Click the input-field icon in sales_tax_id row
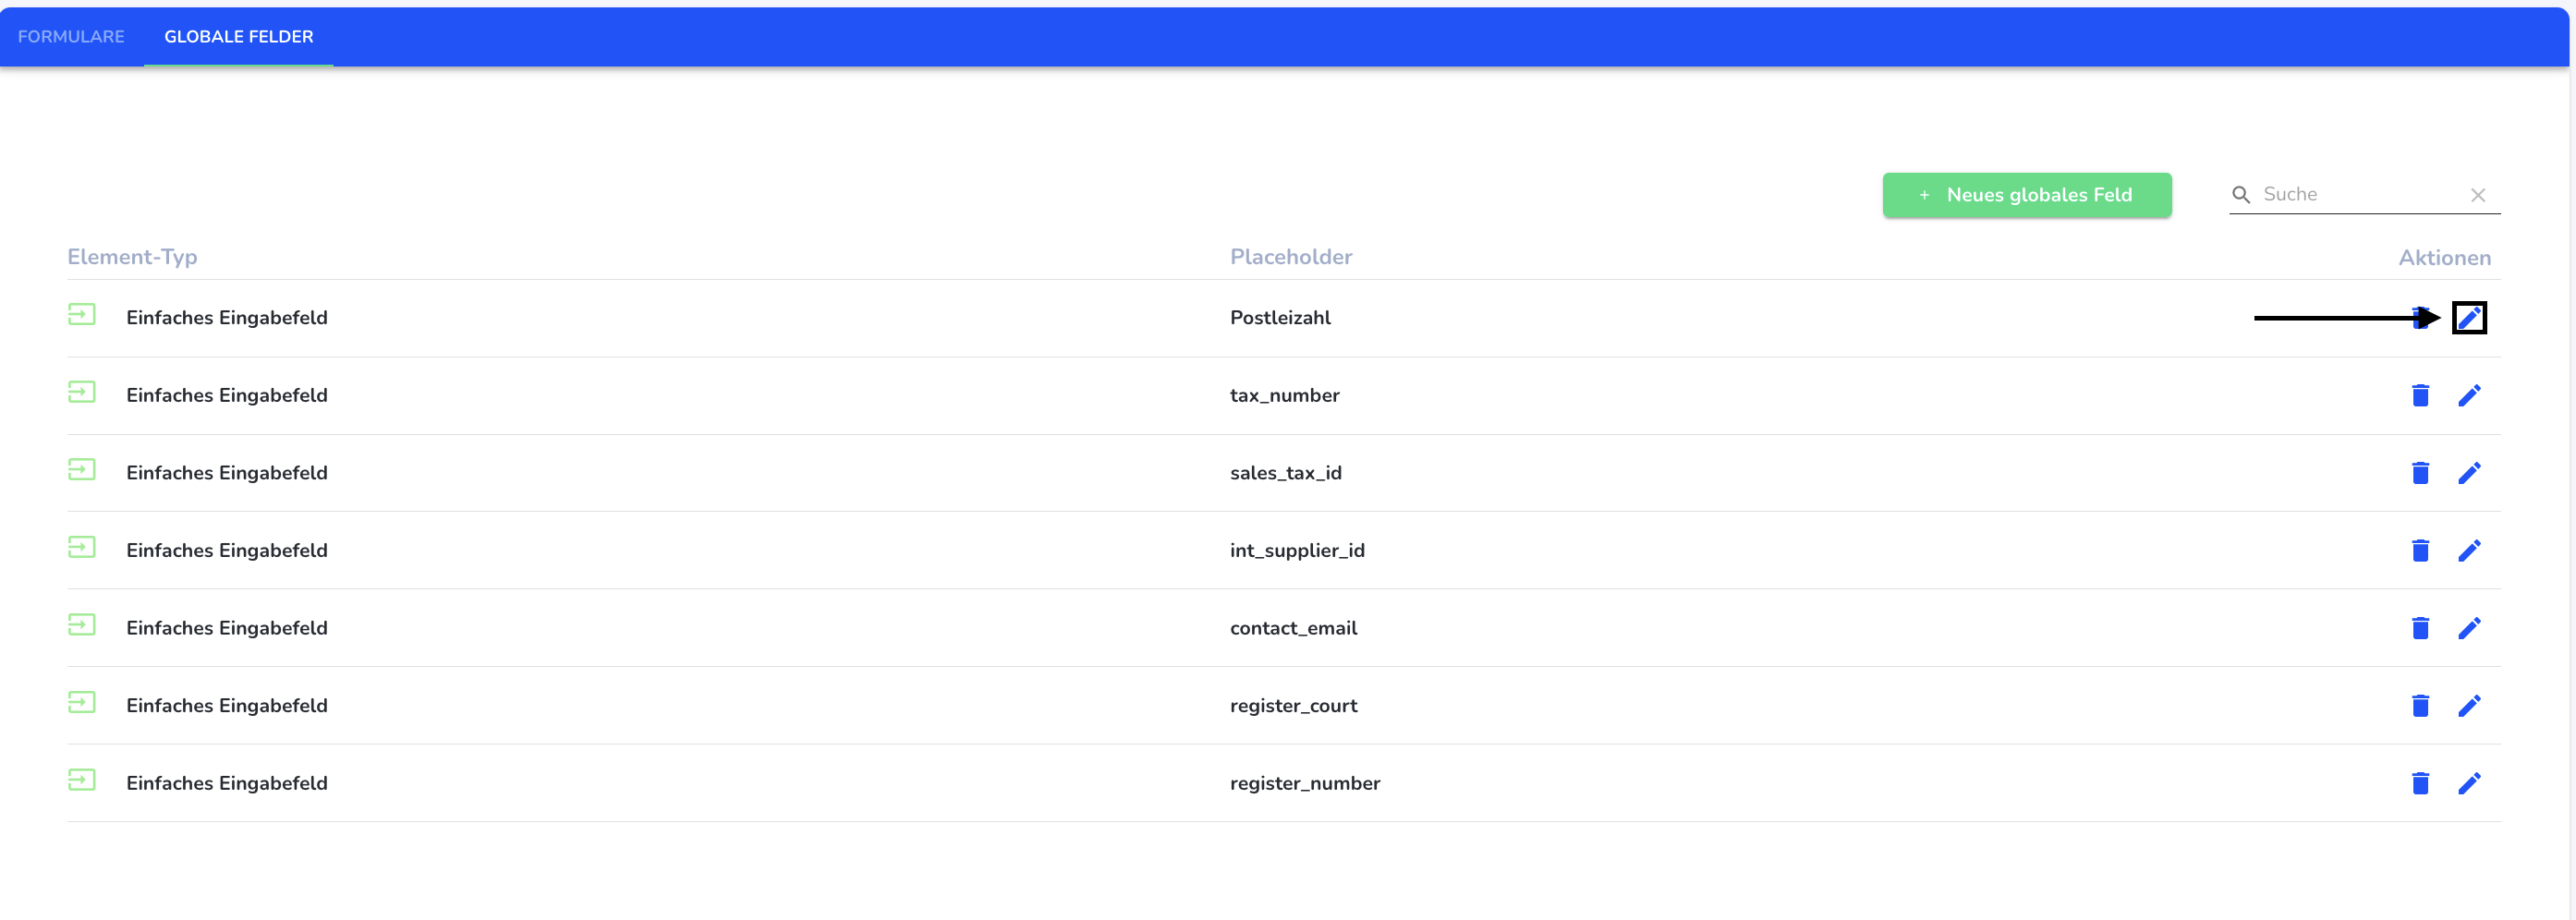This screenshot has width=2576, height=920. (x=81, y=470)
